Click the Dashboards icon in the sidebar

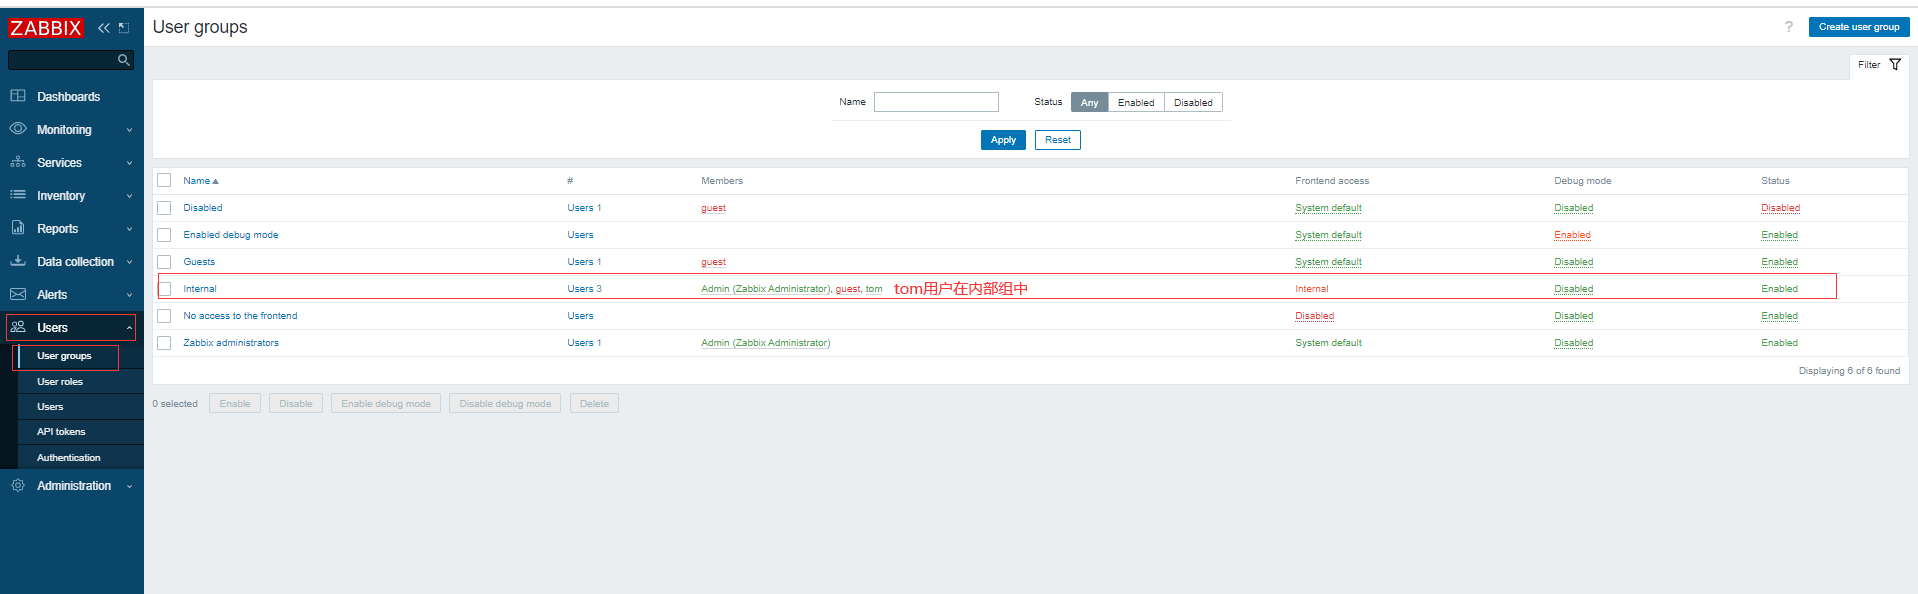click(x=18, y=96)
